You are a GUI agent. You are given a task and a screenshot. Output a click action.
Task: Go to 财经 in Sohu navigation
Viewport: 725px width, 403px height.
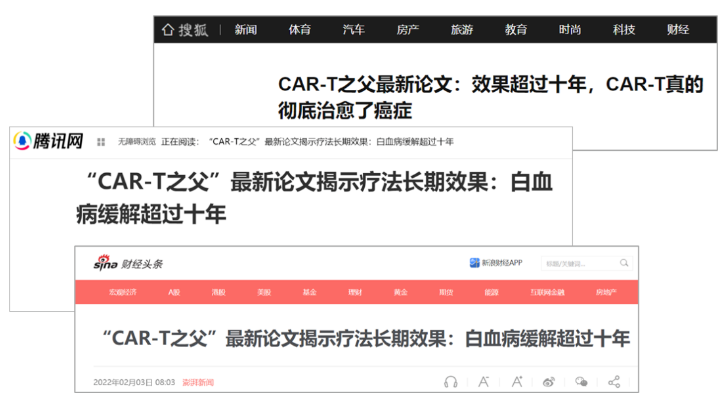[678, 30]
